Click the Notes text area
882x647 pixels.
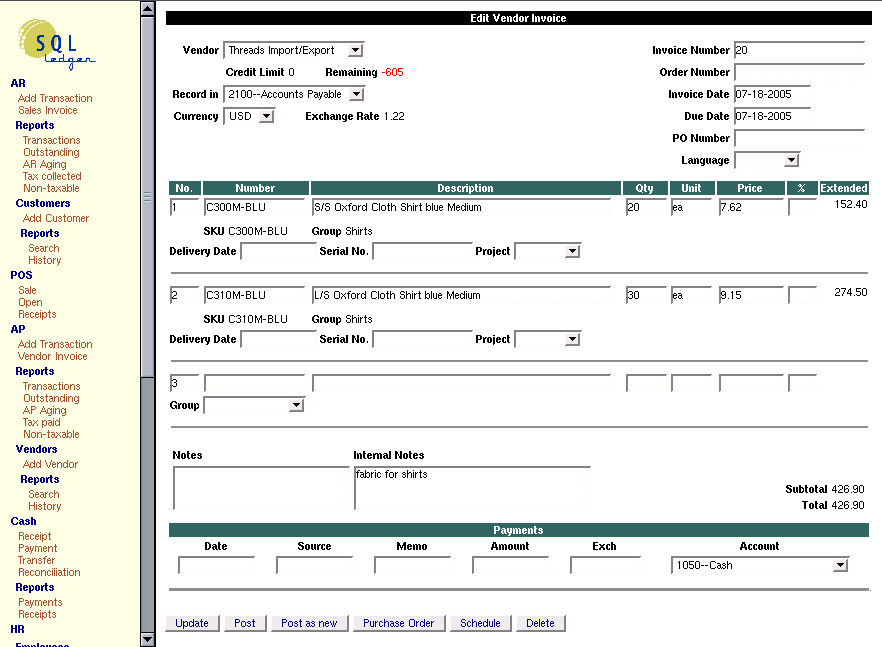[262, 488]
